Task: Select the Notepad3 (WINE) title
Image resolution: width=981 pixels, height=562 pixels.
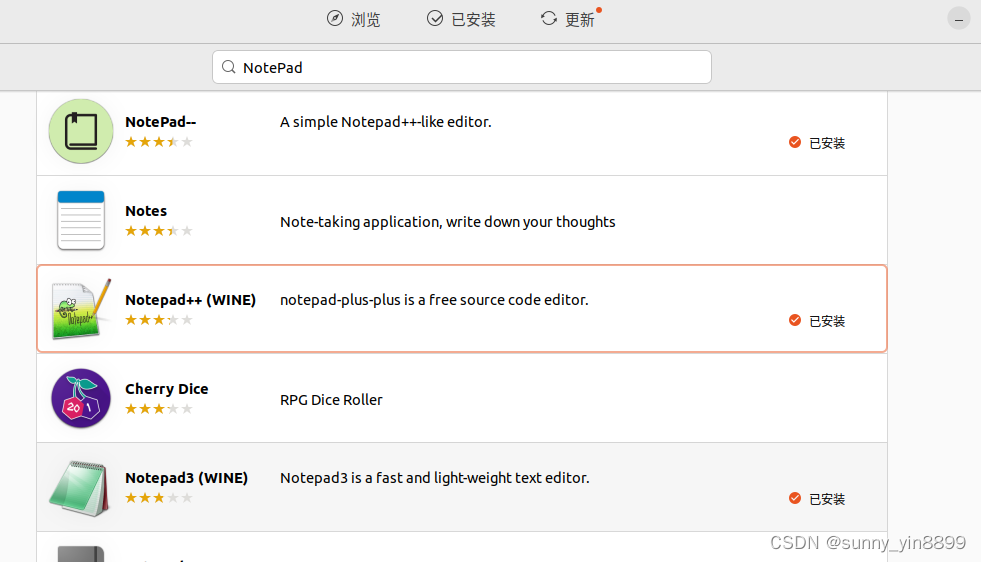Action: pyautogui.click(x=186, y=478)
